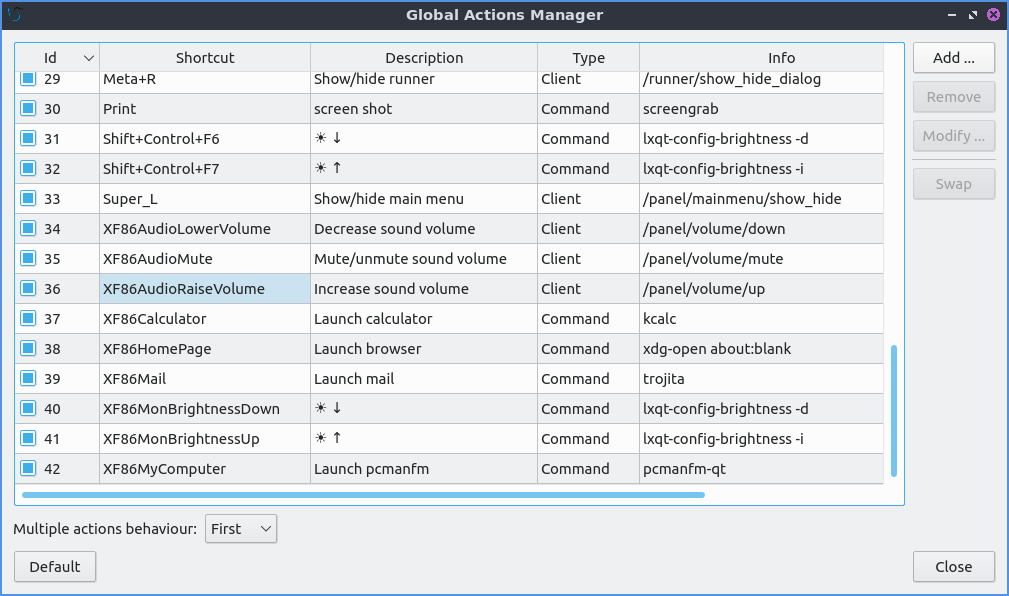Click the Add ... button
The image size is (1009, 596).
(953, 58)
